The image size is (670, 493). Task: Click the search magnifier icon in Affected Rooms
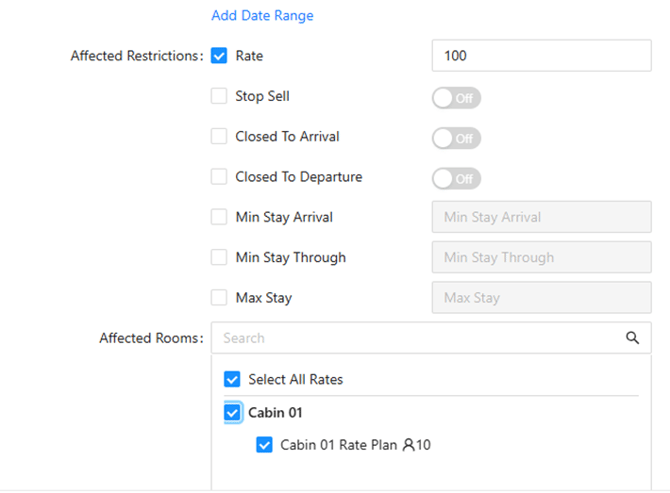click(632, 338)
